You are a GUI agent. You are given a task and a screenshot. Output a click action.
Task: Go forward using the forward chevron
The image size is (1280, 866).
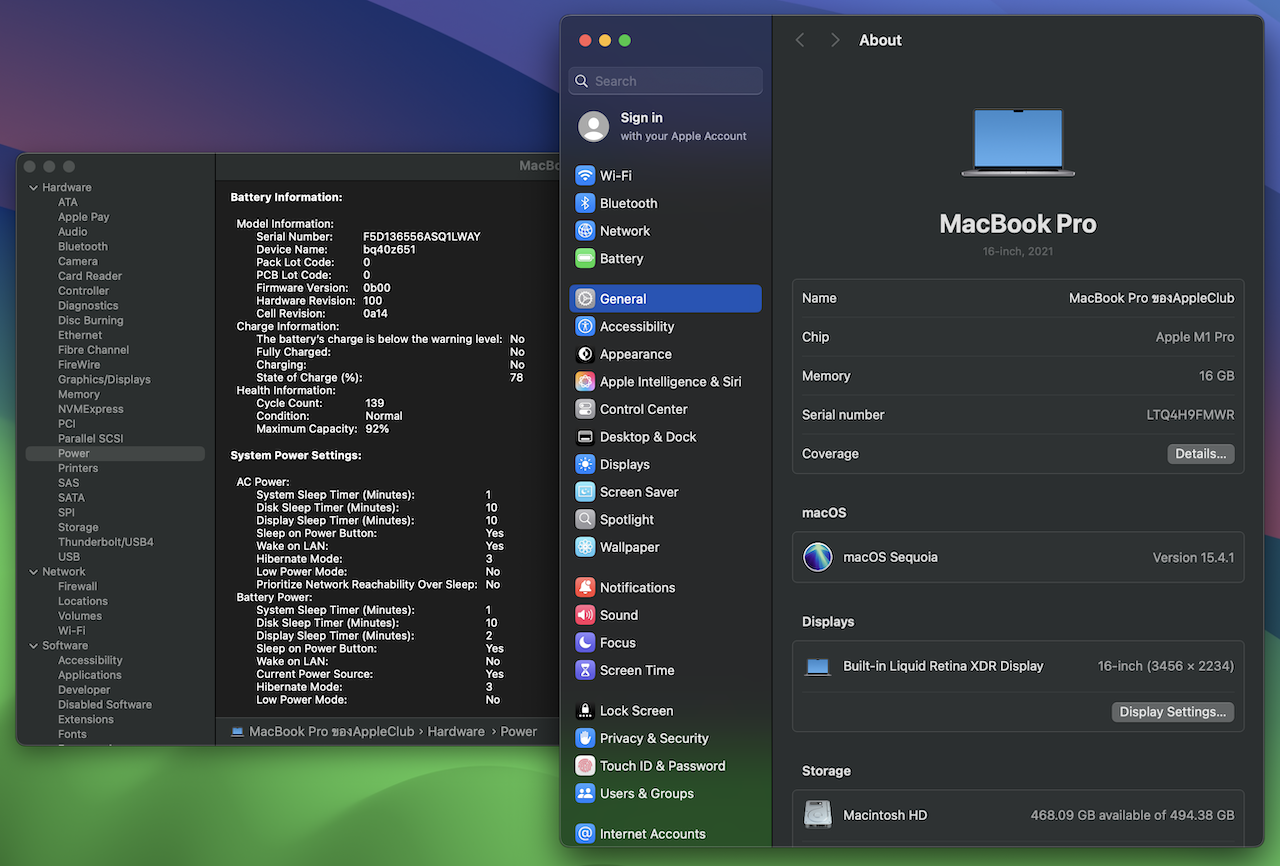point(835,40)
